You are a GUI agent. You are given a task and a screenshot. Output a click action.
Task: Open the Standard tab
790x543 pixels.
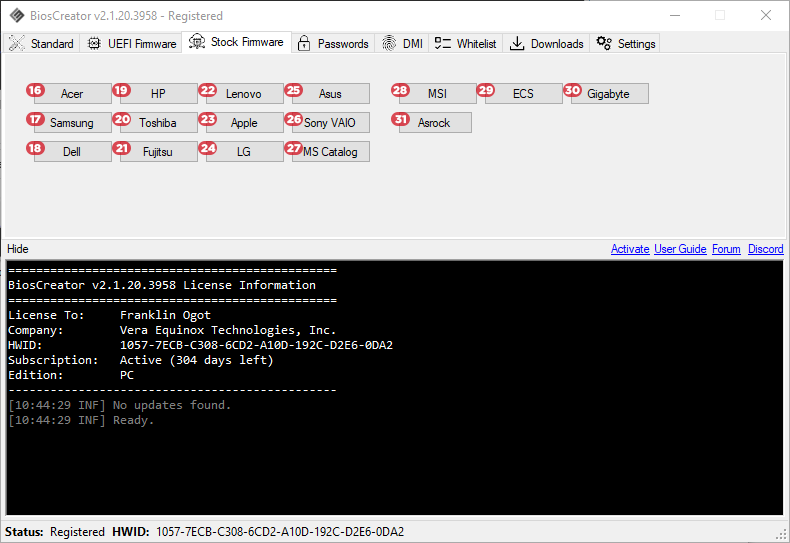coord(41,43)
